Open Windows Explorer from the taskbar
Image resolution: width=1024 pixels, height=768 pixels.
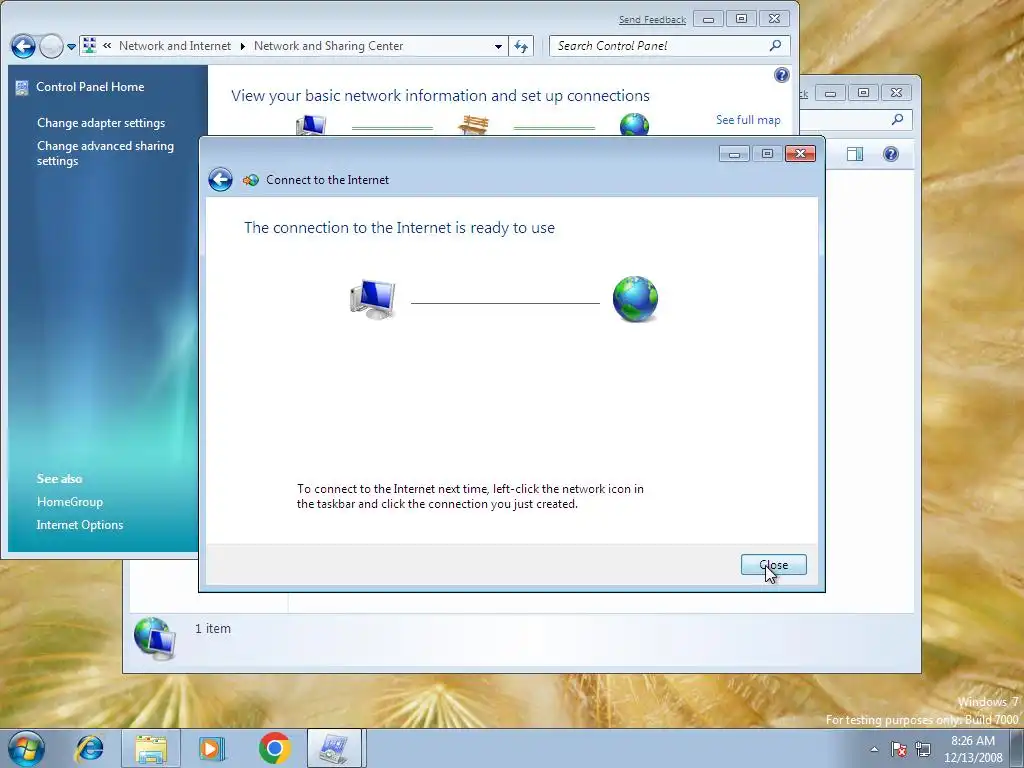coord(151,748)
